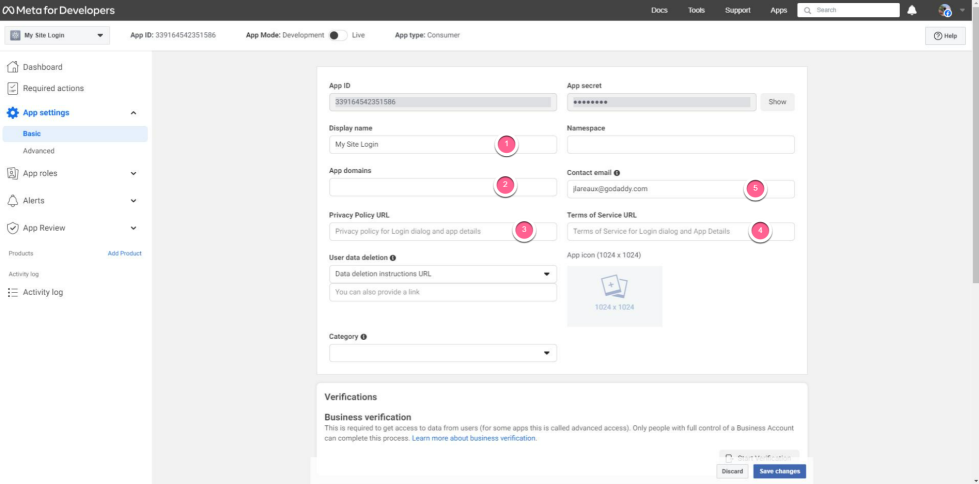Click the Start Verification button
The width and height of the screenshot is (979, 484).
759,457
